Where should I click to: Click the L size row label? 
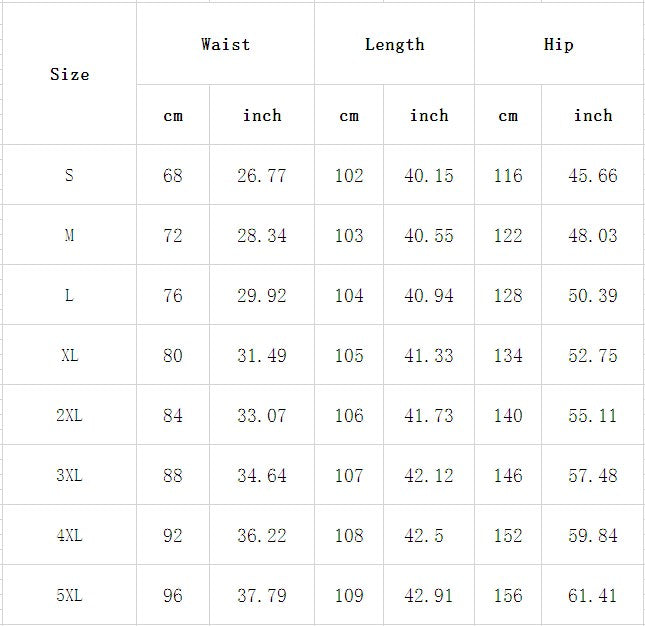click(x=69, y=295)
